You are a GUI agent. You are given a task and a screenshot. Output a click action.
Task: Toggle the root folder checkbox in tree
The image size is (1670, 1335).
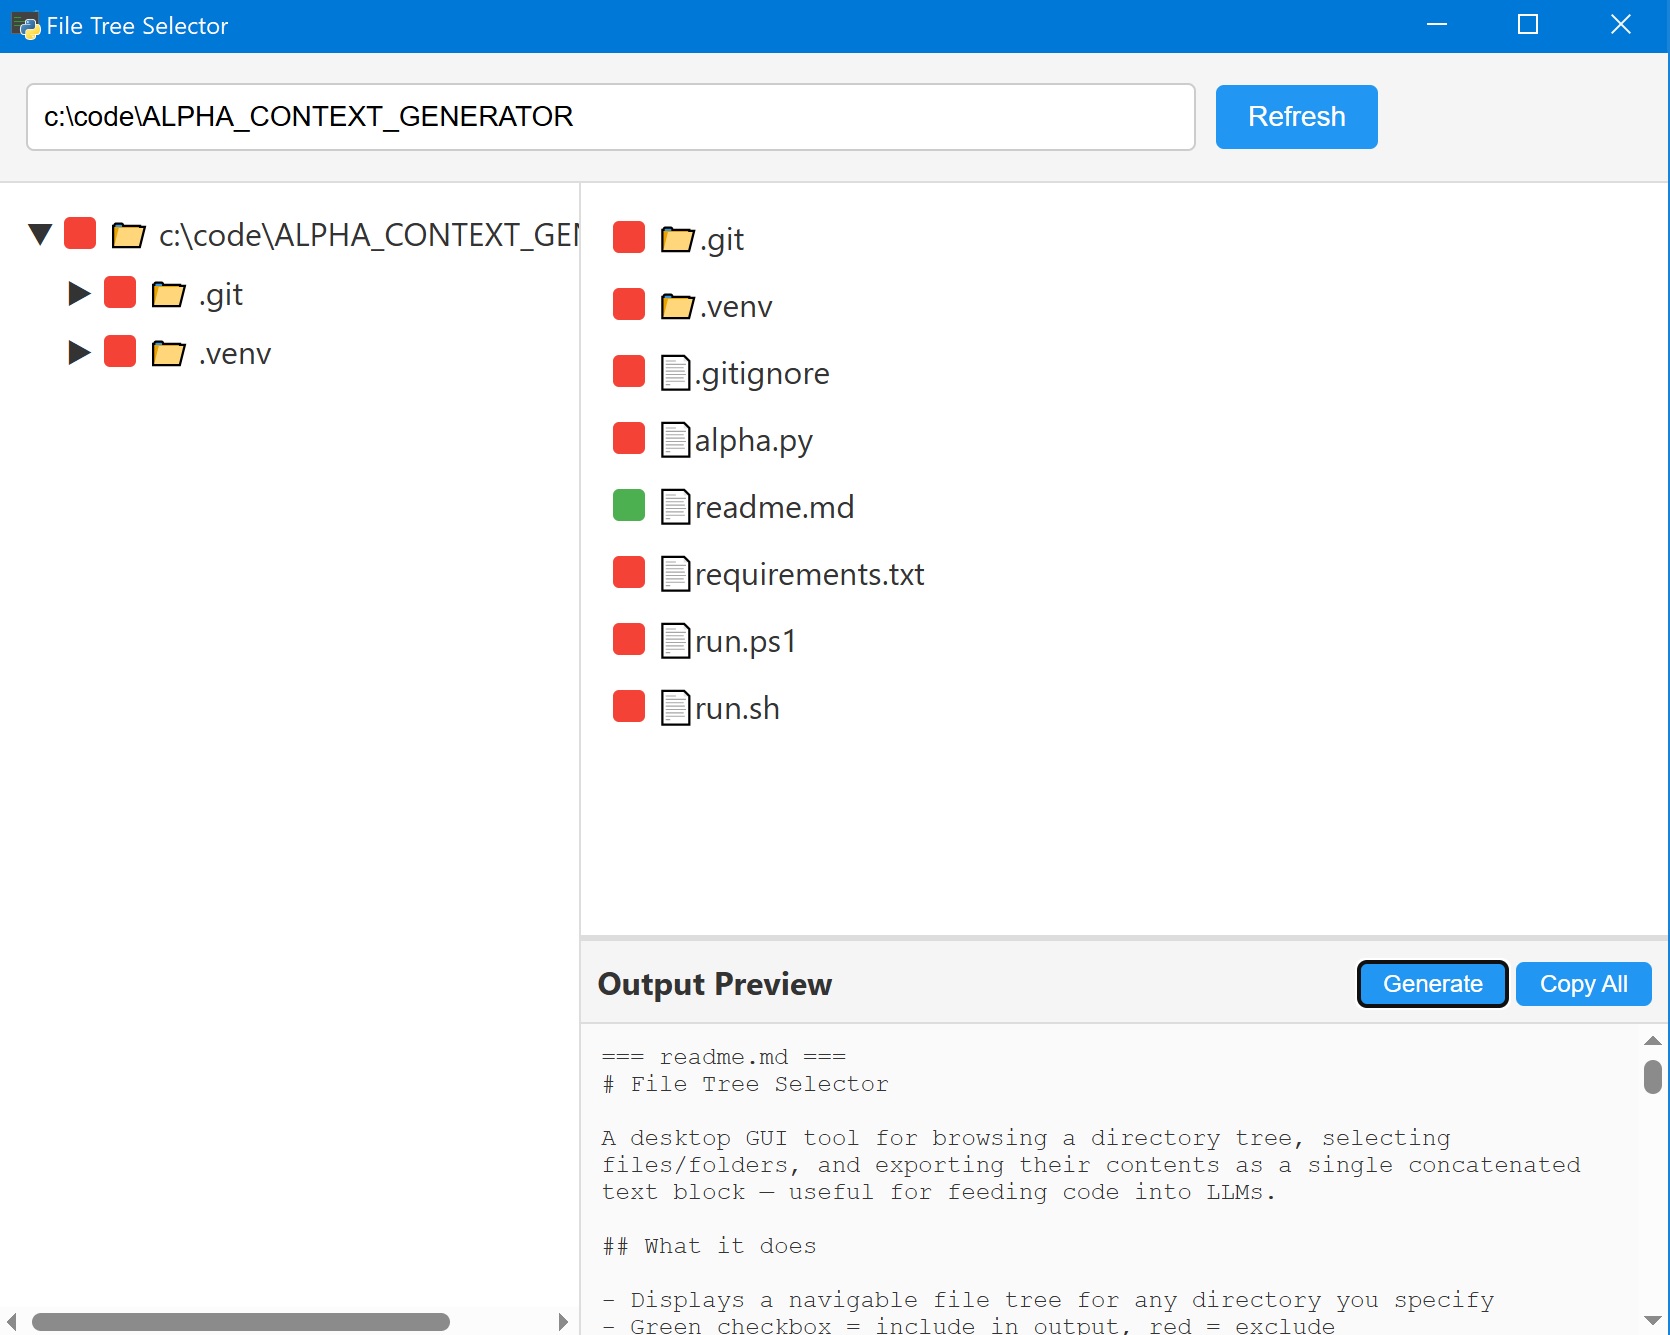coord(80,234)
